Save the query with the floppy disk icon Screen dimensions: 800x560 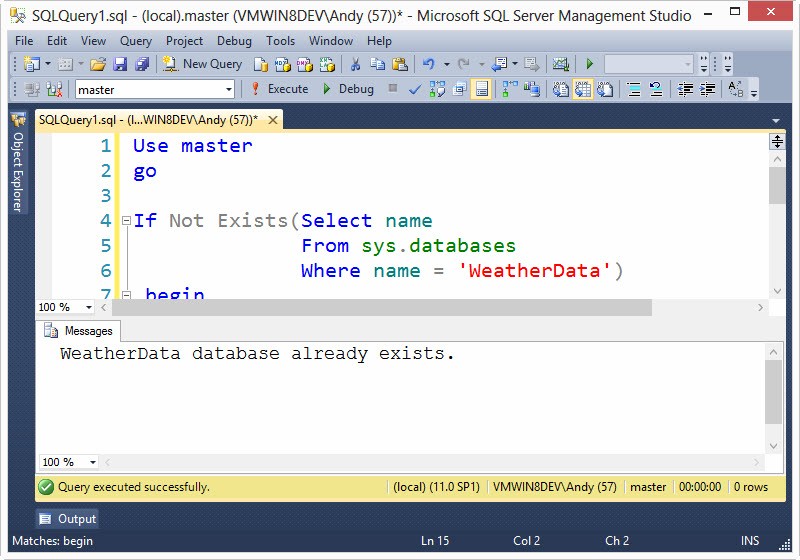coord(120,64)
